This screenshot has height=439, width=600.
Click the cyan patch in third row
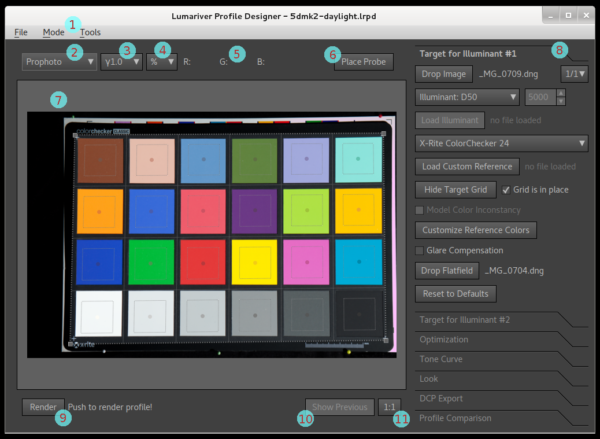tap(359, 262)
